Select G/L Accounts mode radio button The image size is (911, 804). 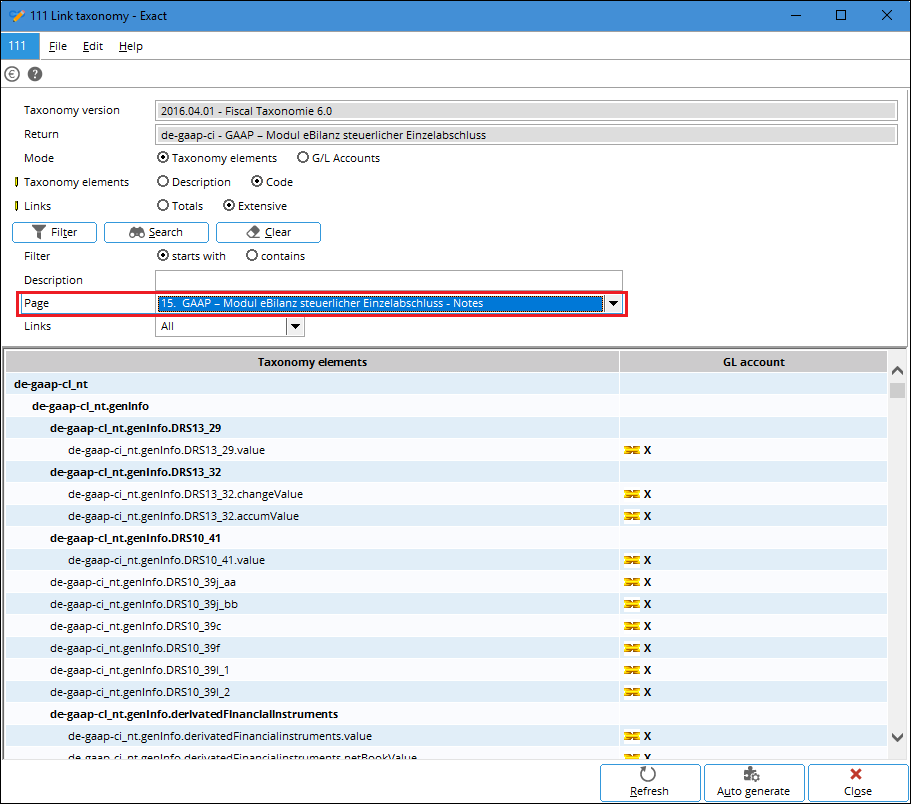pyautogui.click(x=303, y=157)
